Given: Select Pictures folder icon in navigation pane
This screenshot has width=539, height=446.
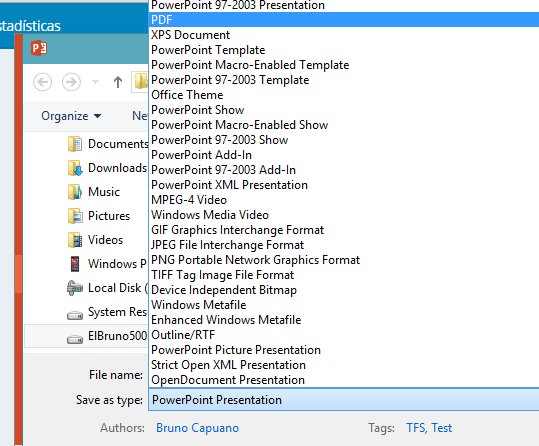Looking at the screenshot, I should [x=75, y=216].
